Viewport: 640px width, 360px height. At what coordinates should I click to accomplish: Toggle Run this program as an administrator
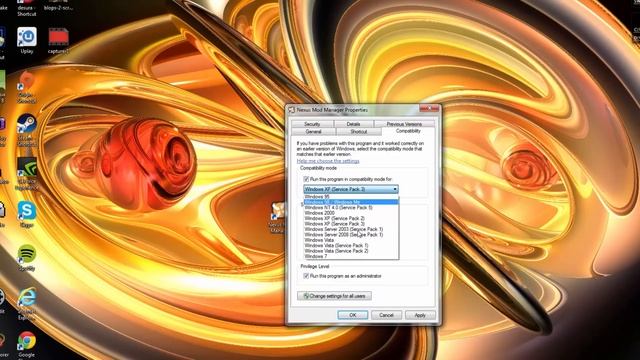coord(306,276)
